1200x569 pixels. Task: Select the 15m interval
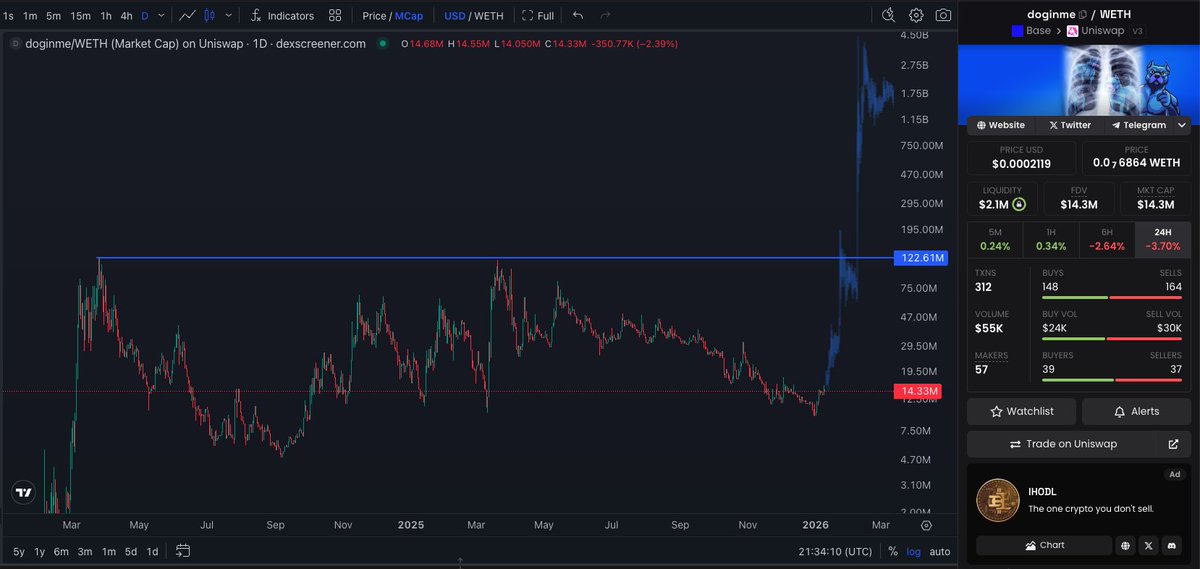click(81, 16)
